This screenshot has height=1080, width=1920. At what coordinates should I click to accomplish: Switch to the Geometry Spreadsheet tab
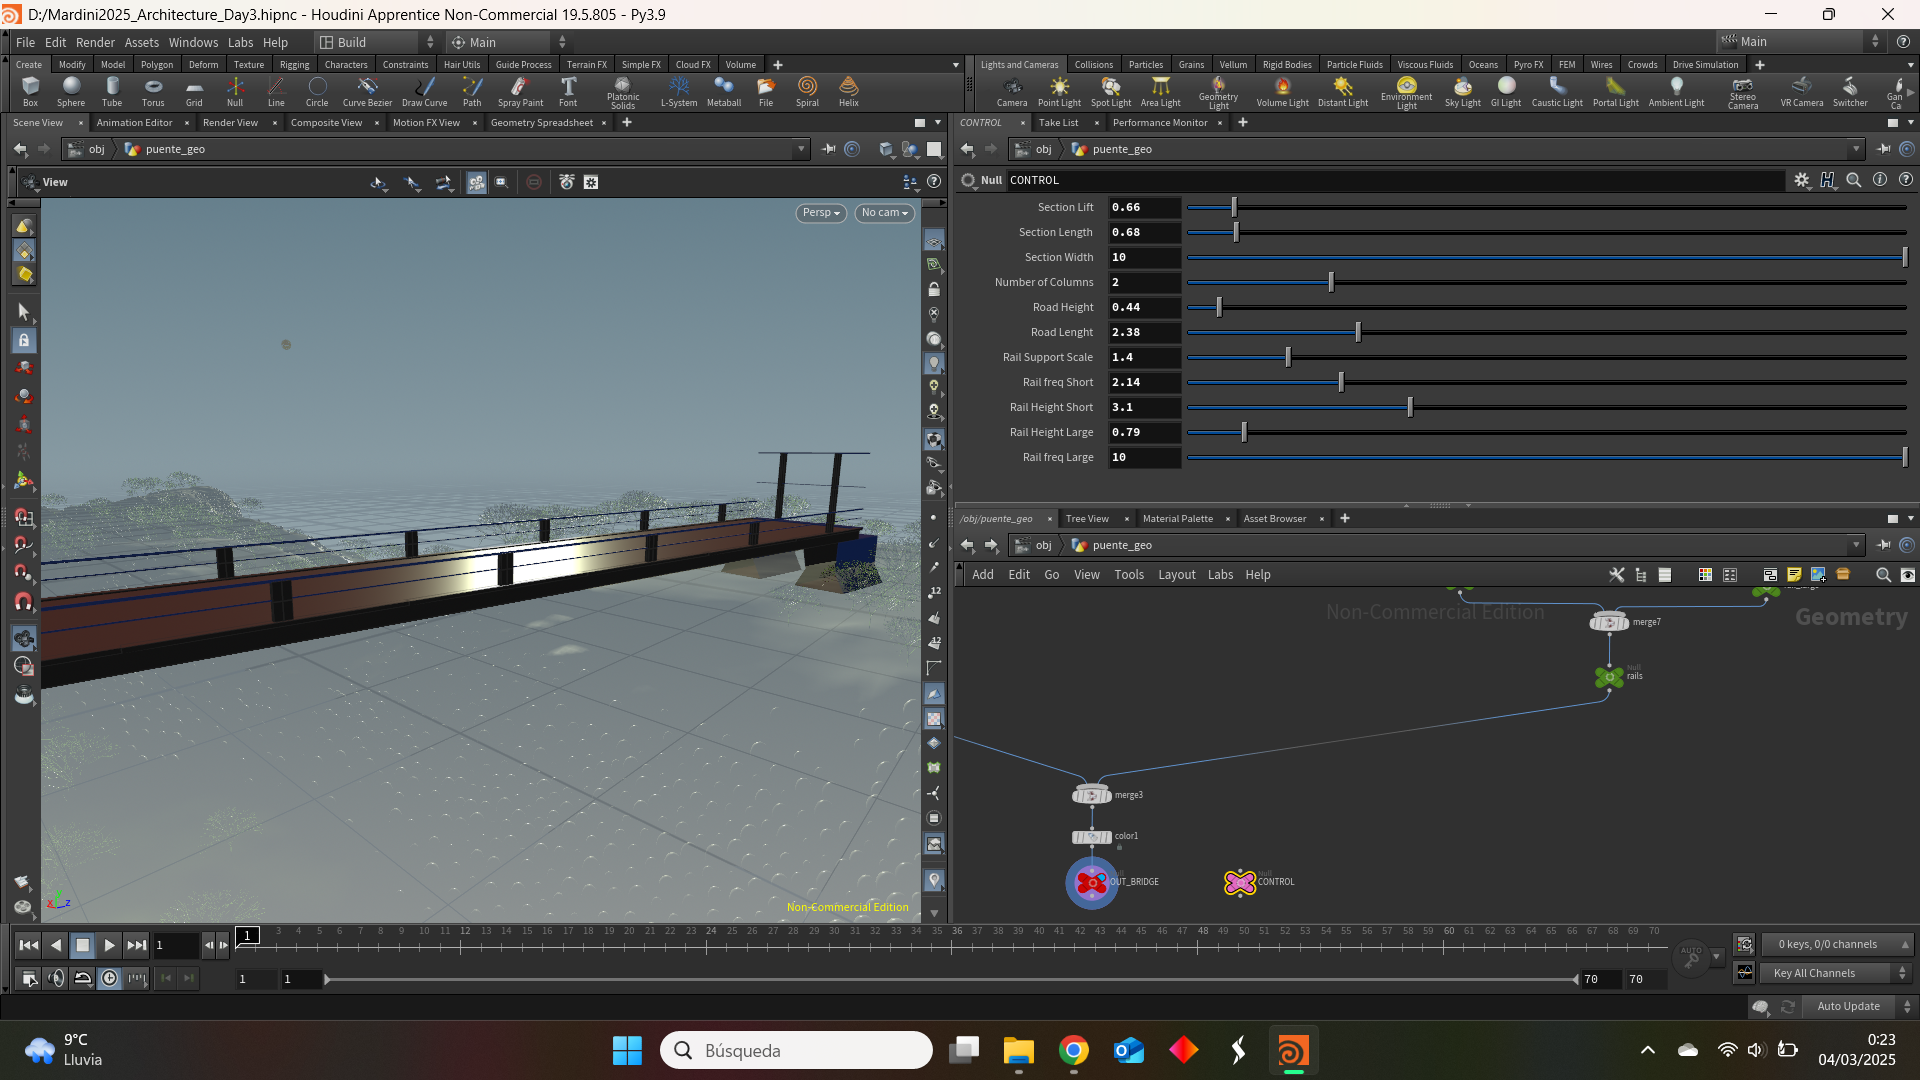pyautogui.click(x=541, y=123)
